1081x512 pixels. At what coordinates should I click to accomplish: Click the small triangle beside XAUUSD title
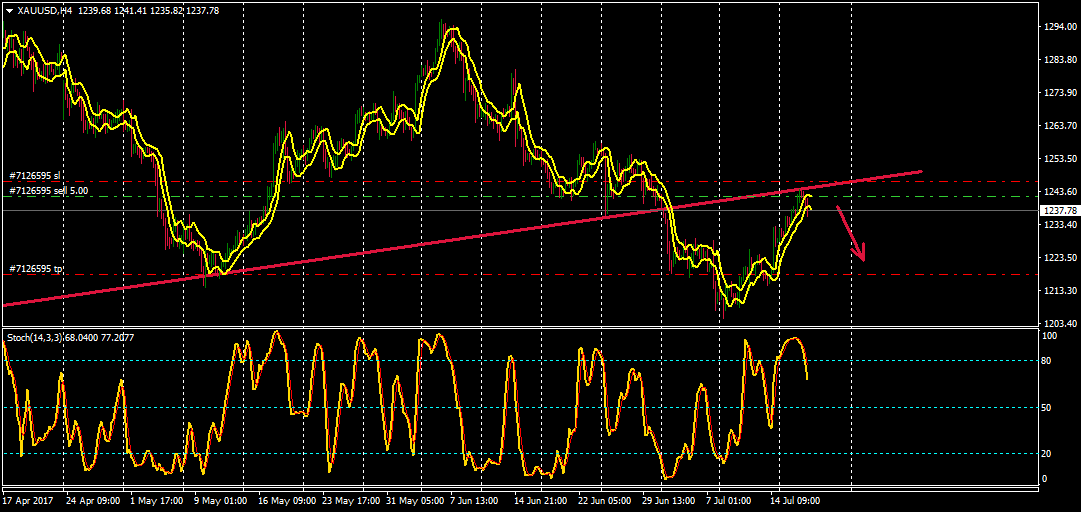[9, 11]
